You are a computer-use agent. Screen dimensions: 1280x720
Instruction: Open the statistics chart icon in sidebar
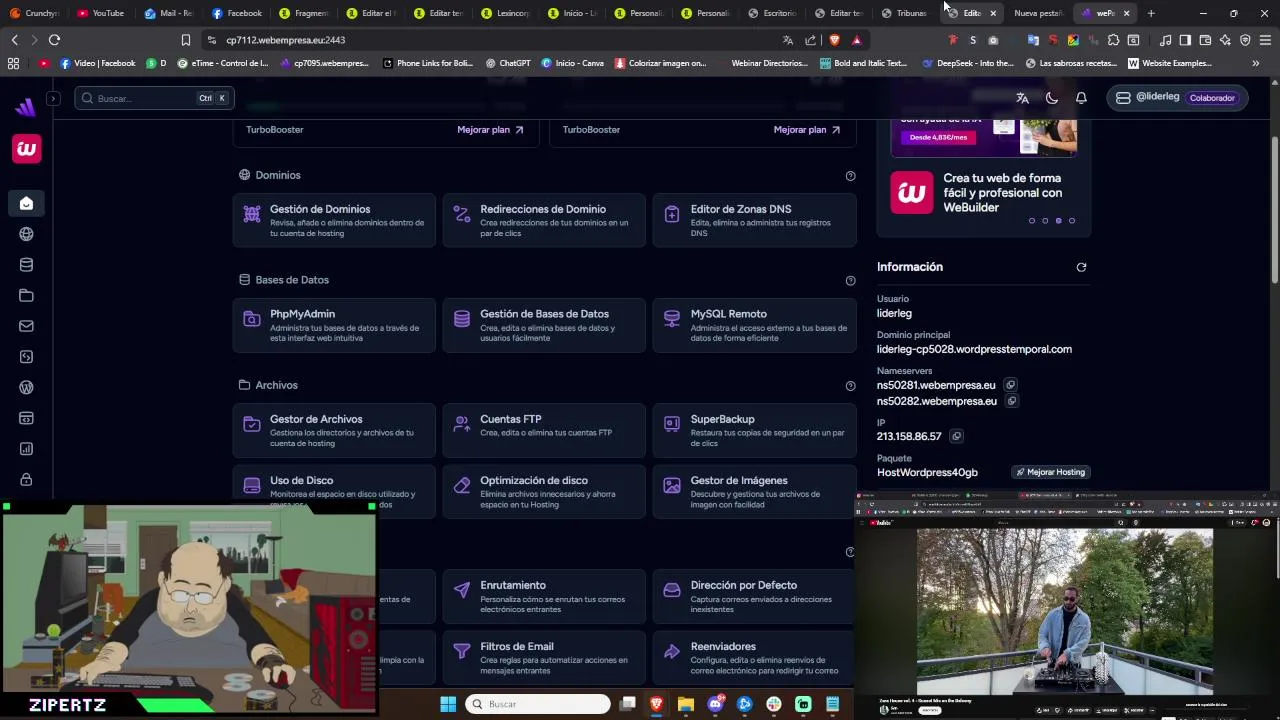click(x=26, y=449)
